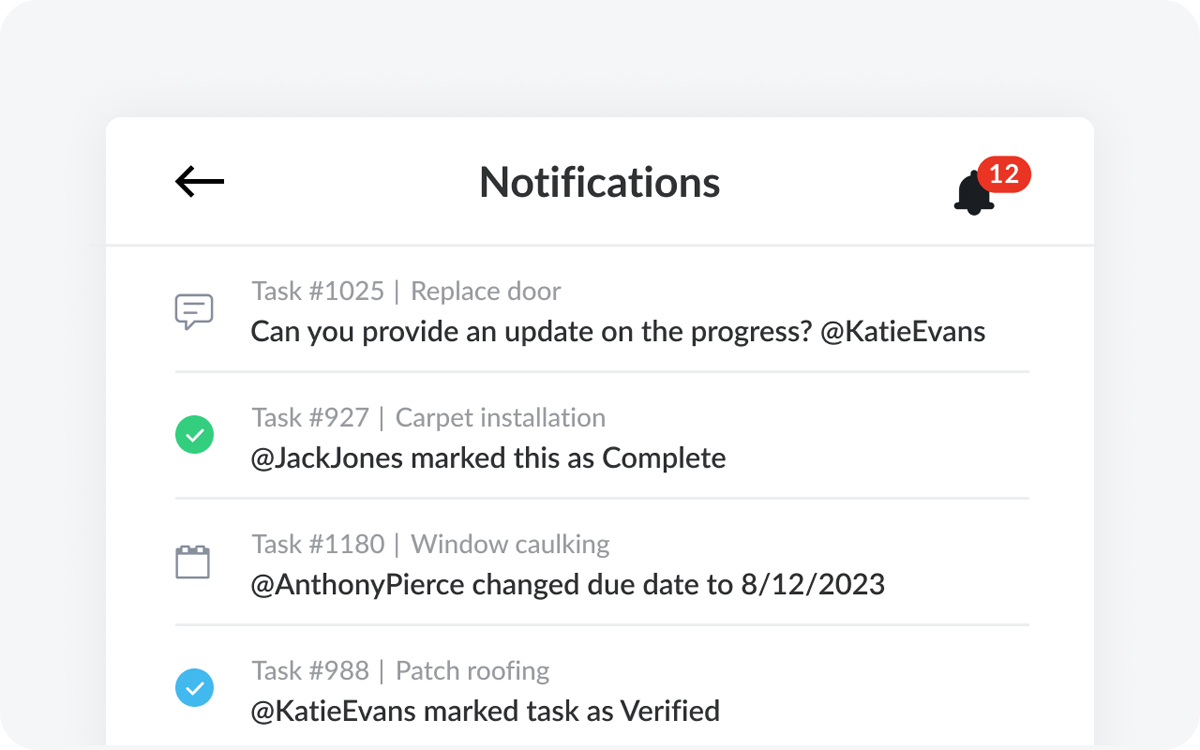Click the green complete checkmark icon

click(x=194, y=435)
